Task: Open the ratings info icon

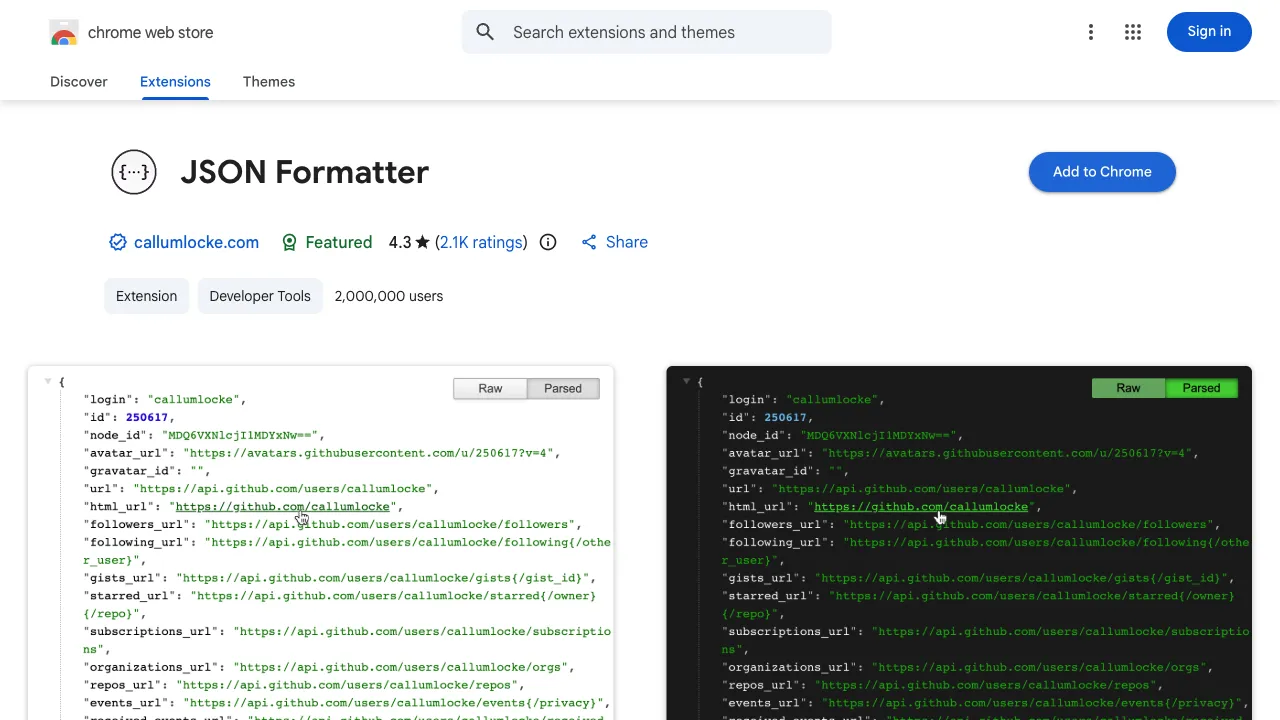Action: click(548, 242)
